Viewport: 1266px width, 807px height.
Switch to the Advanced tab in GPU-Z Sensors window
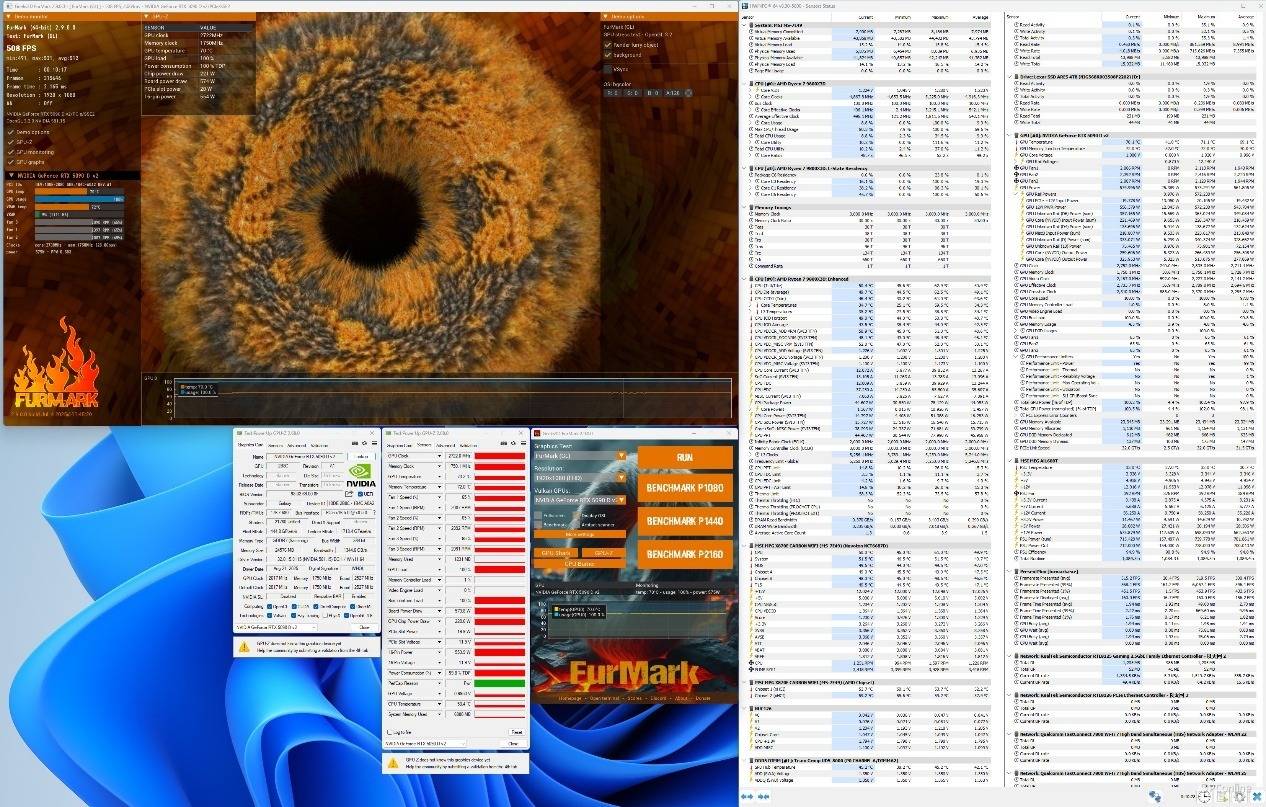tap(445, 445)
